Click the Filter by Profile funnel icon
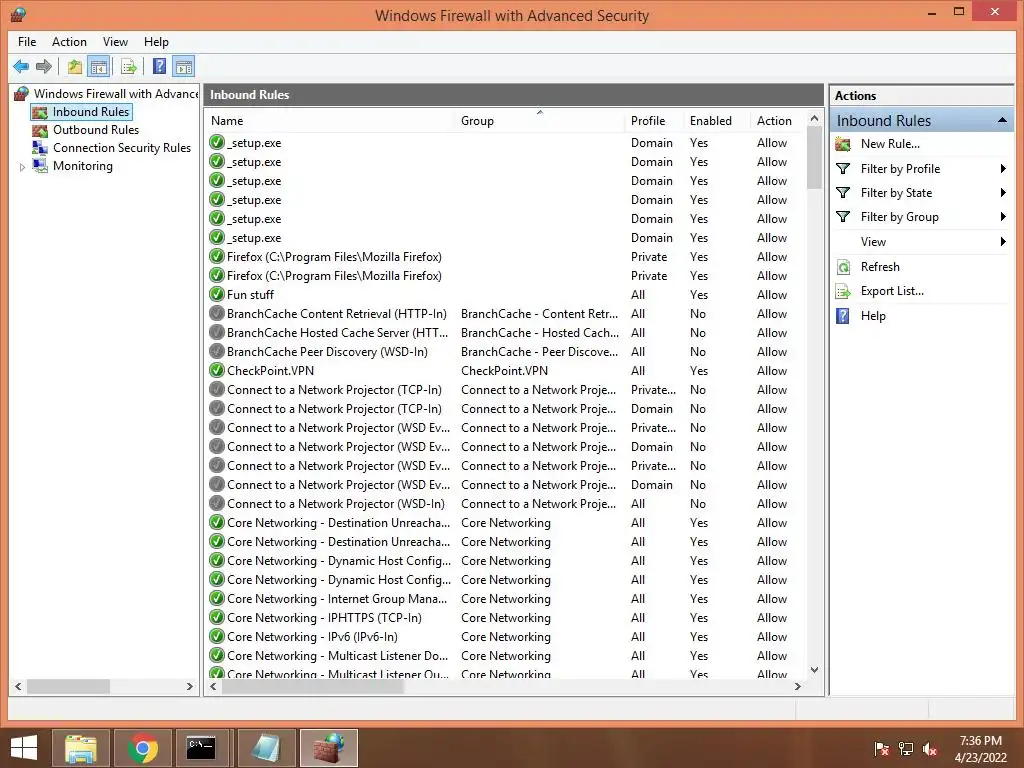Screen dimensions: 1024x768 tap(843, 168)
